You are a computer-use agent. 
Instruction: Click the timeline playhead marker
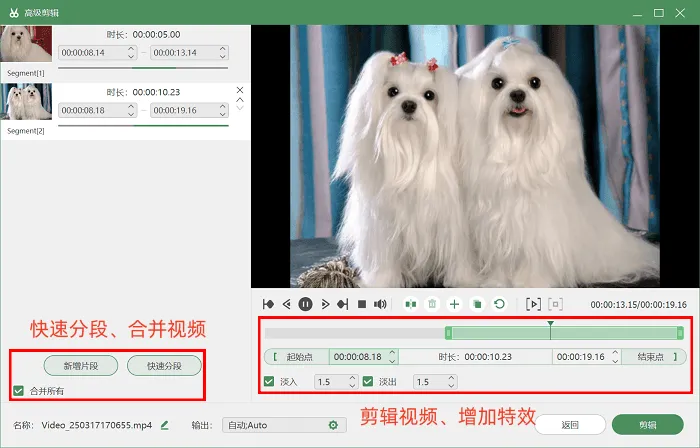tap(550, 329)
